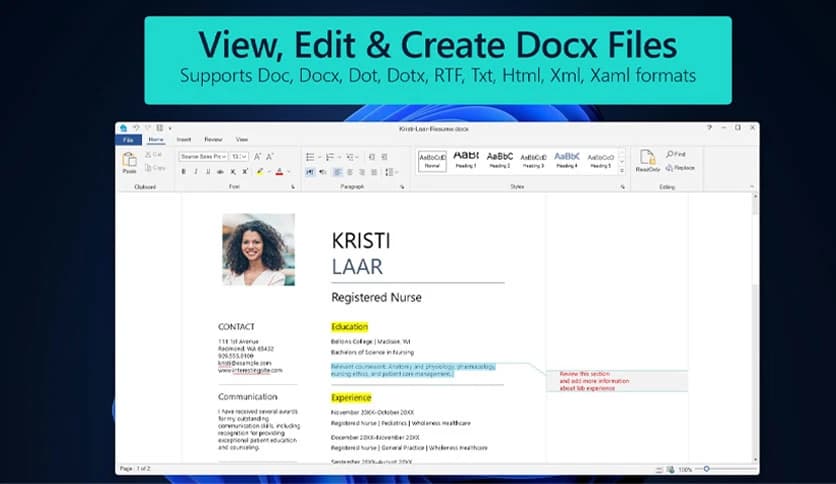
Task: Open the File tab
Action: [x=128, y=140]
